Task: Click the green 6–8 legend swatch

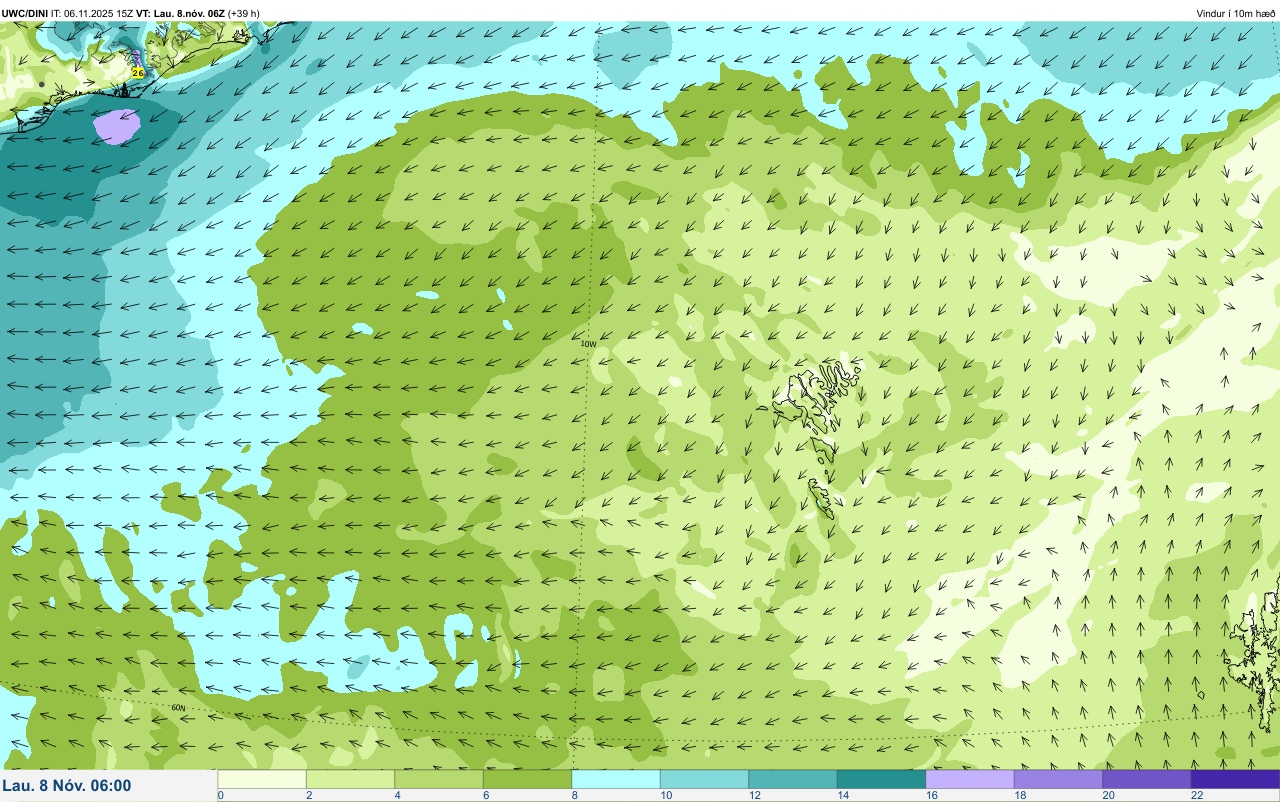Action: click(x=527, y=779)
